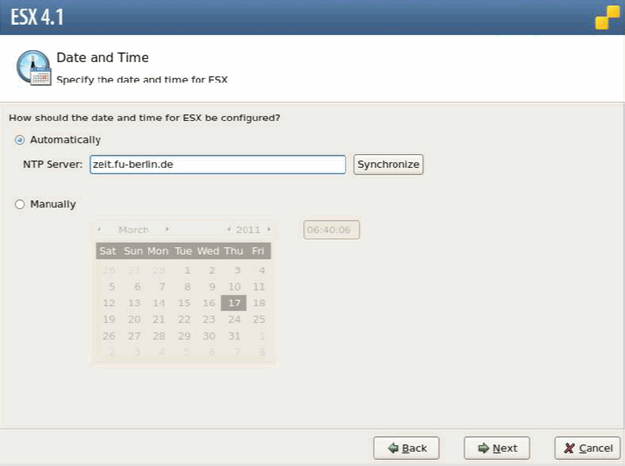
Task: Click the Back button
Action: click(x=406, y=448)
